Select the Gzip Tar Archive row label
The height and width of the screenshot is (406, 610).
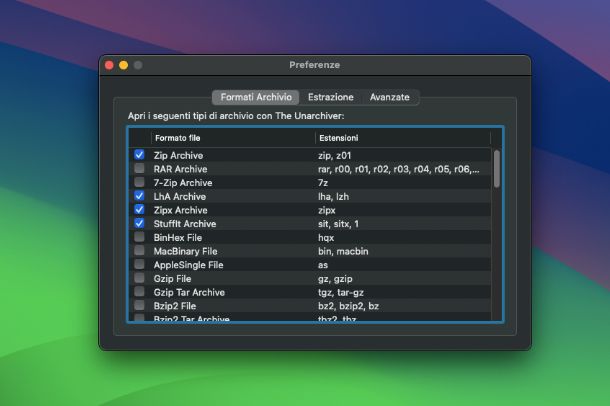pyautogui.click(x=189, y=292)
